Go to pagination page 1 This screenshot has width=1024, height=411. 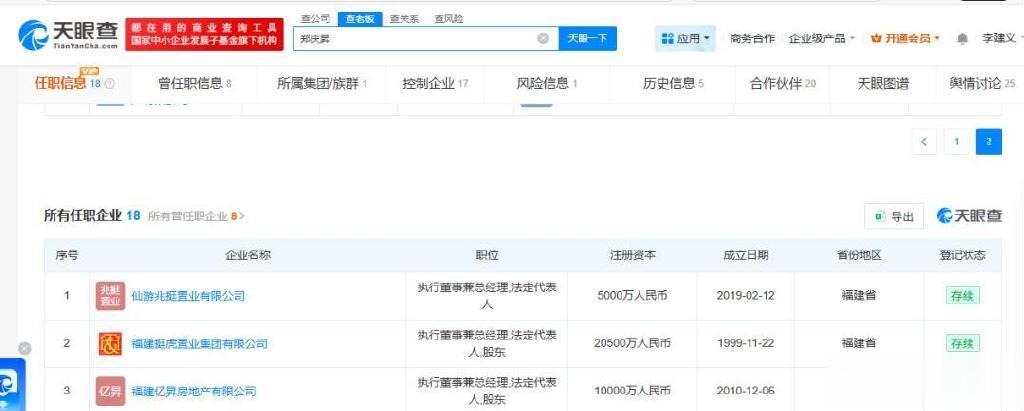(956, 142)
